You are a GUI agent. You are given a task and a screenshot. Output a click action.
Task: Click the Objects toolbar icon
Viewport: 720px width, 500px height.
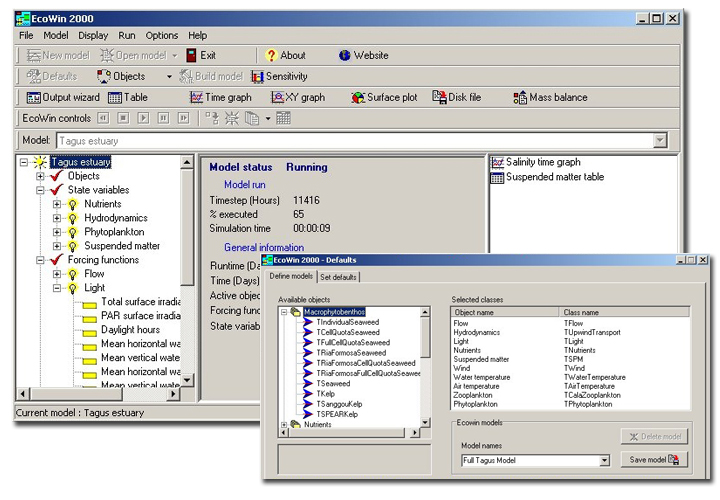click(x=104, y=76)
